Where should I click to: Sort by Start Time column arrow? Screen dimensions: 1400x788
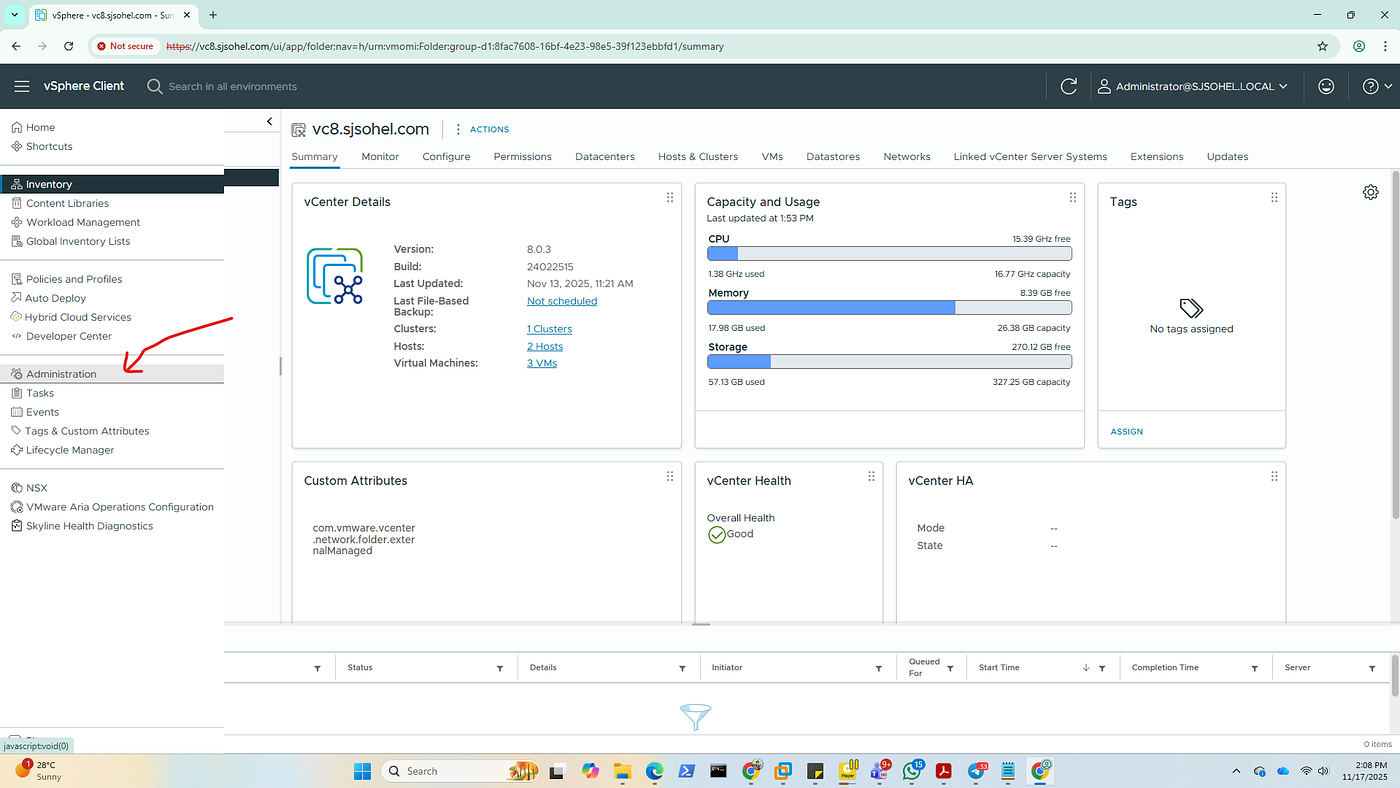pyautogui.click(x=1086, y=668)
